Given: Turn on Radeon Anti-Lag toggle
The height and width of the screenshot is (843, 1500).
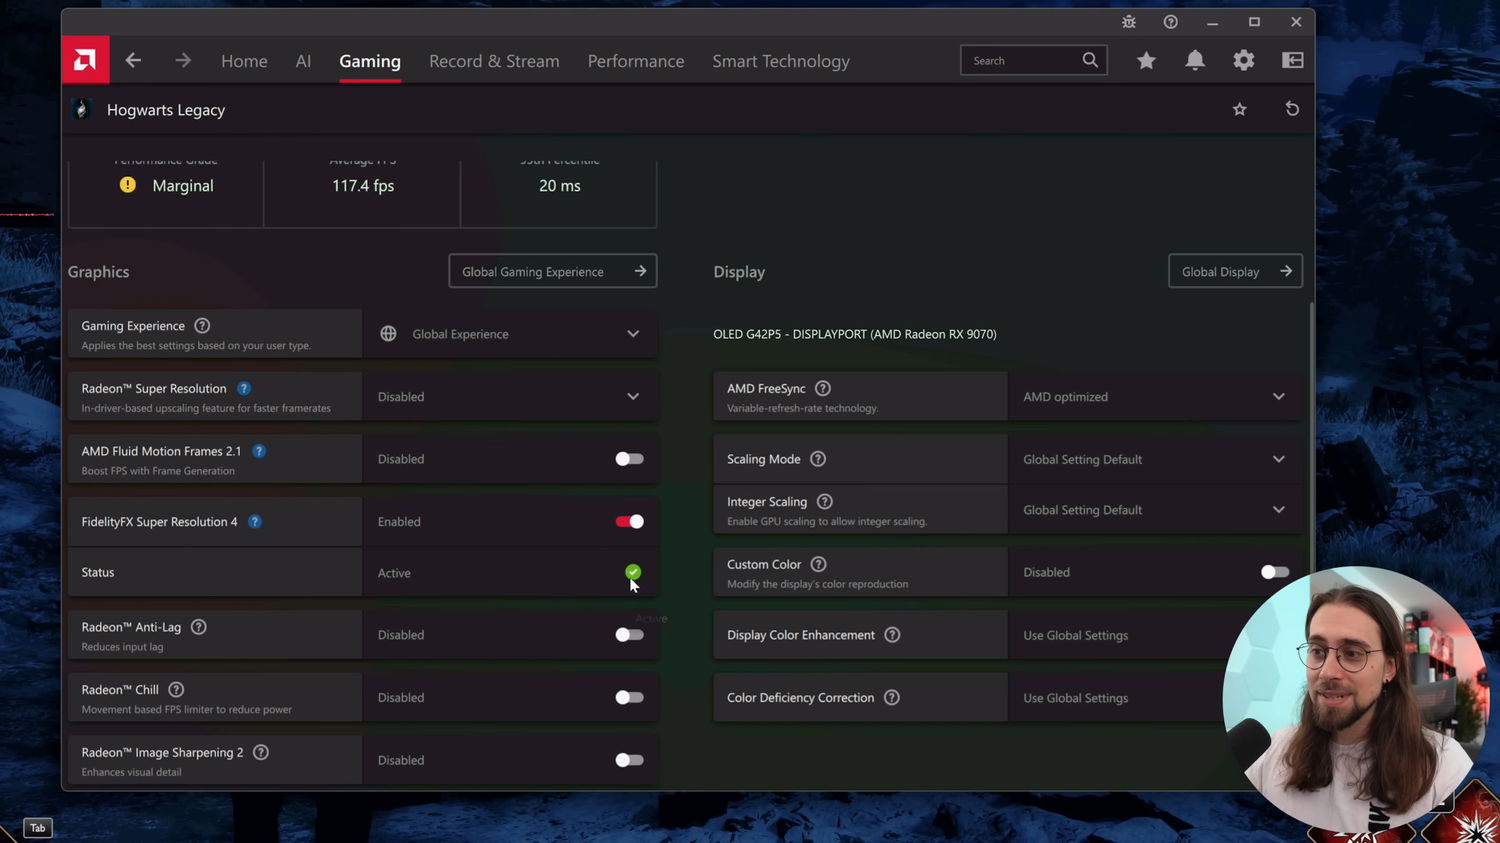Looking at the screenshot, I should coord(629,635).
